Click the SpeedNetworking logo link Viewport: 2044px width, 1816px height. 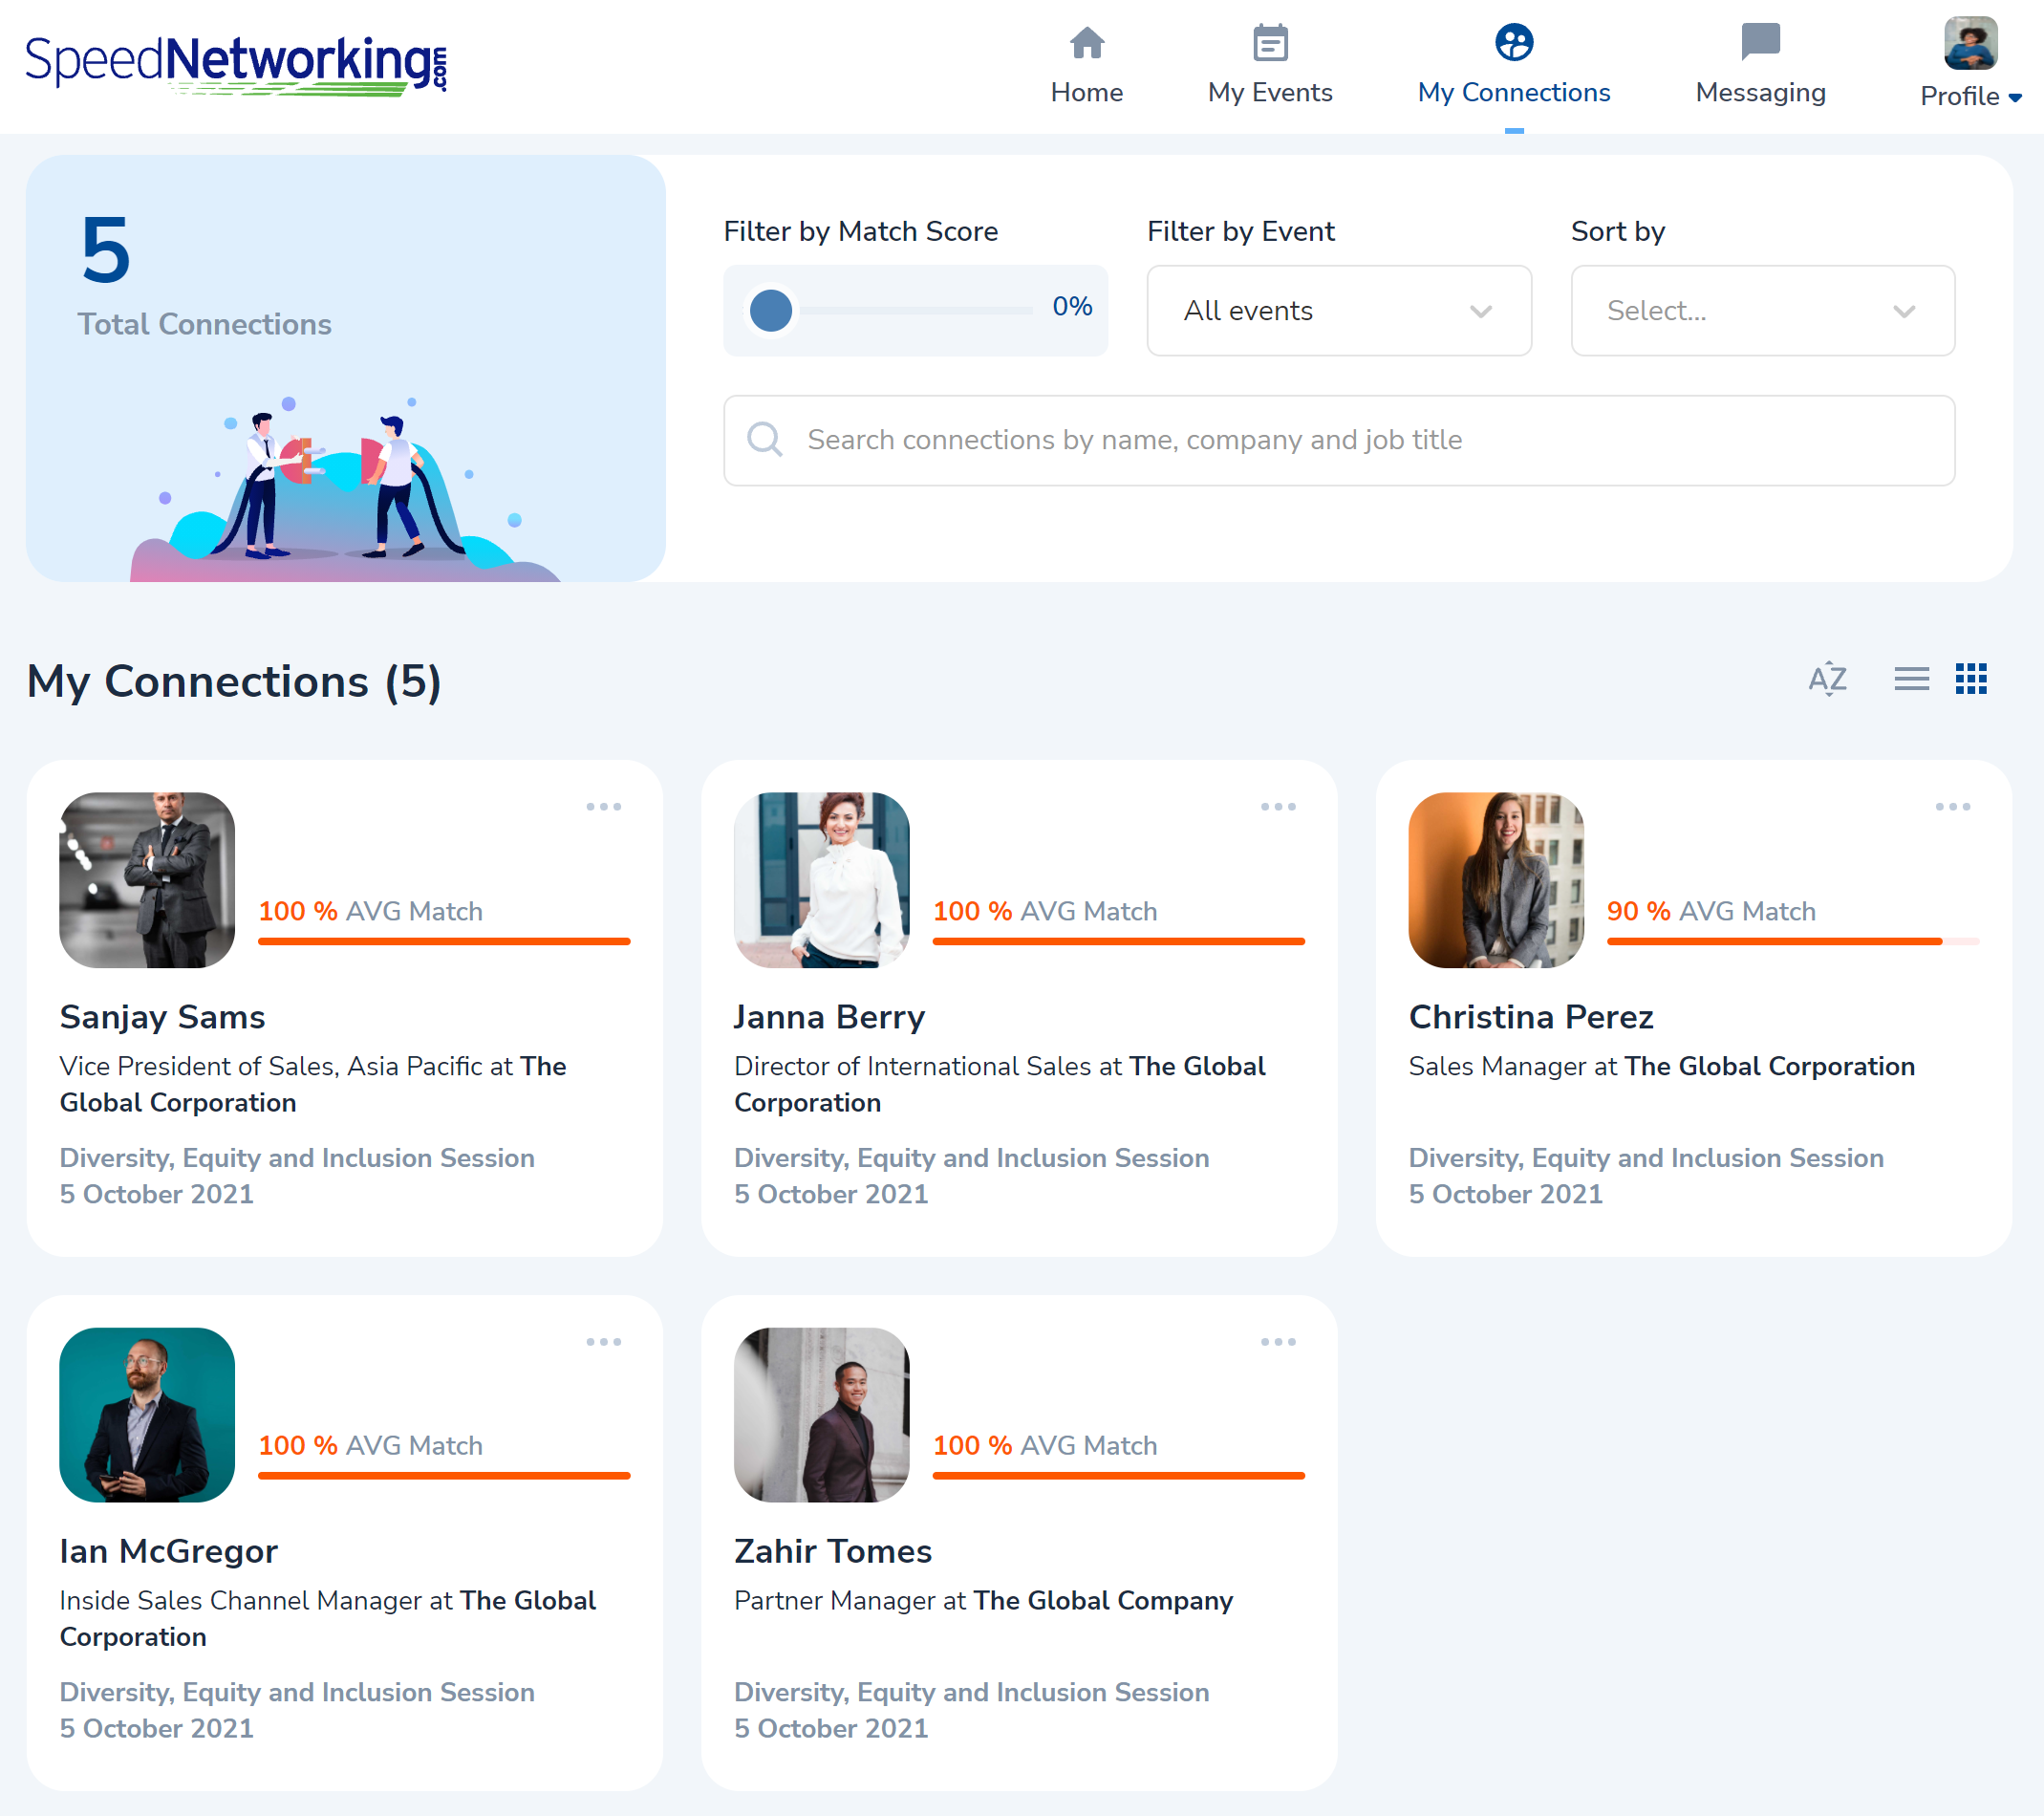point(236,63)
